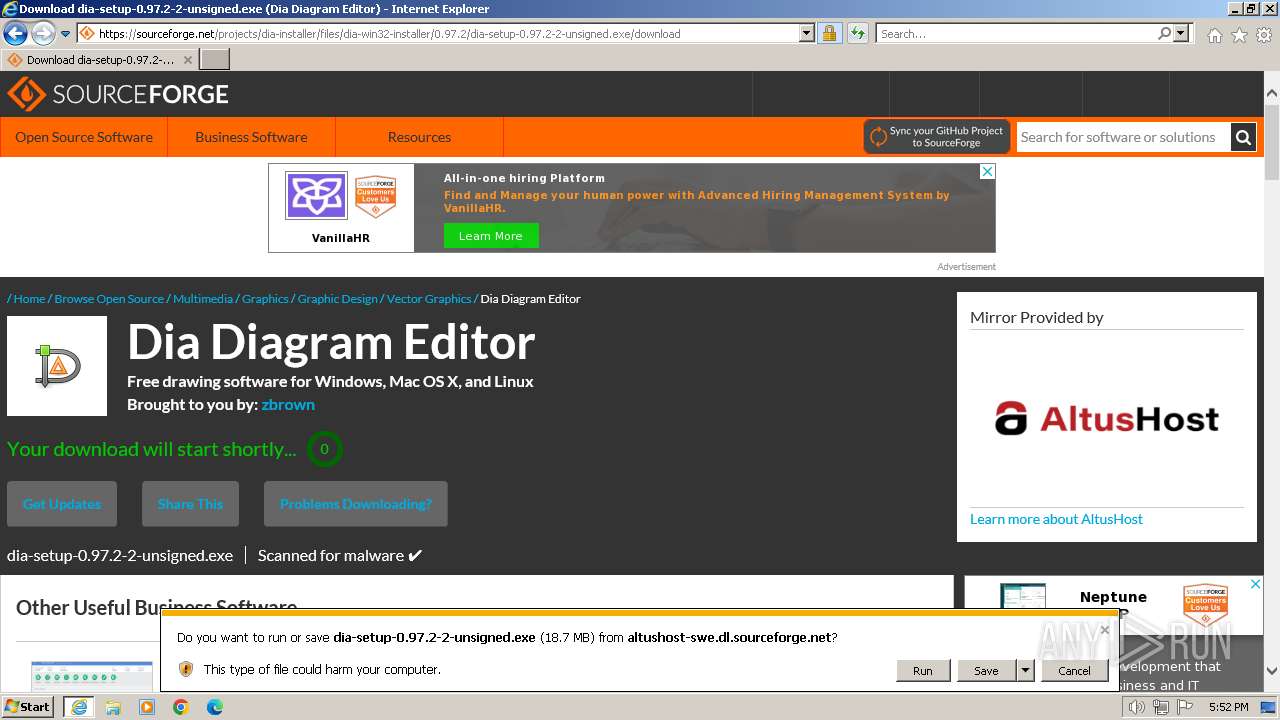
Task: Select the Download dia-setup browser tab
Action: (x=100, y=59)
